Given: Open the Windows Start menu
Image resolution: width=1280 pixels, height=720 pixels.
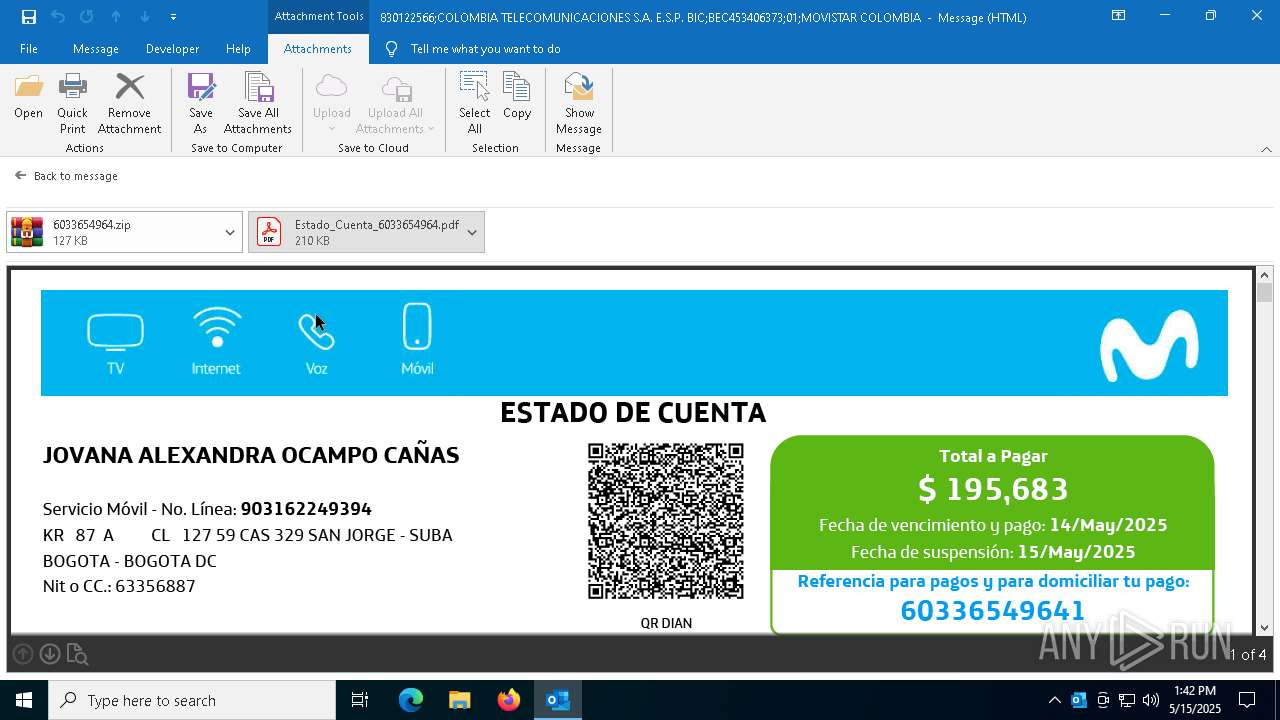Looking at the screenshot, I should tap(24, 700).
